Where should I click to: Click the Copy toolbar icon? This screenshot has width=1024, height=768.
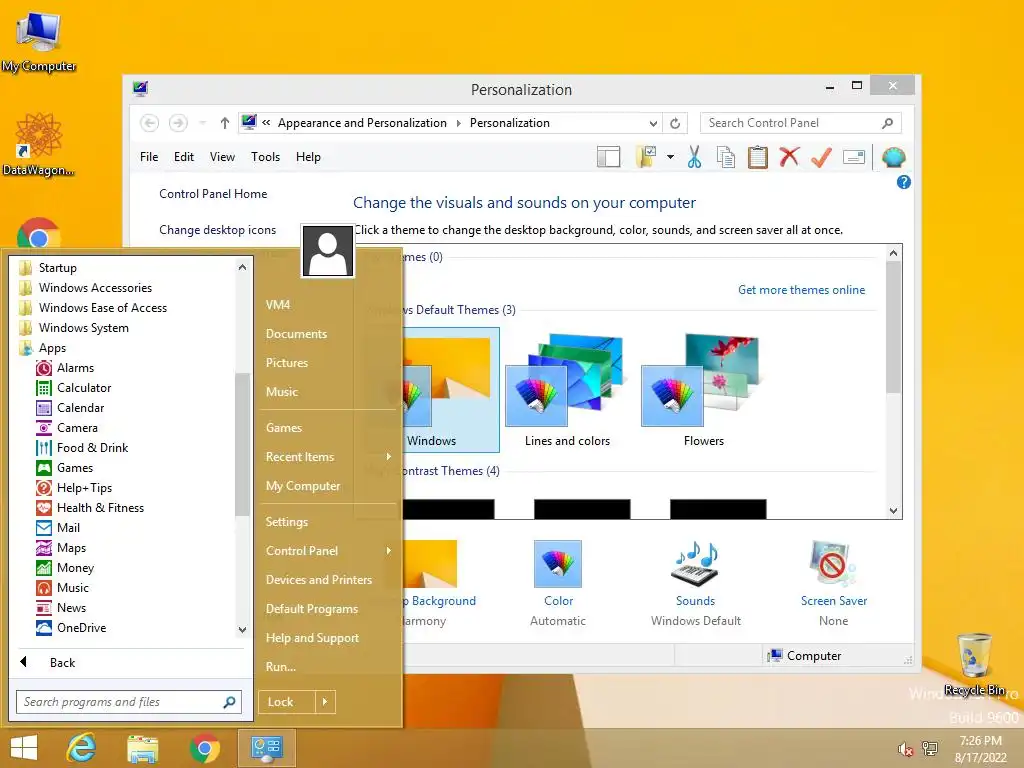(726, 157)
